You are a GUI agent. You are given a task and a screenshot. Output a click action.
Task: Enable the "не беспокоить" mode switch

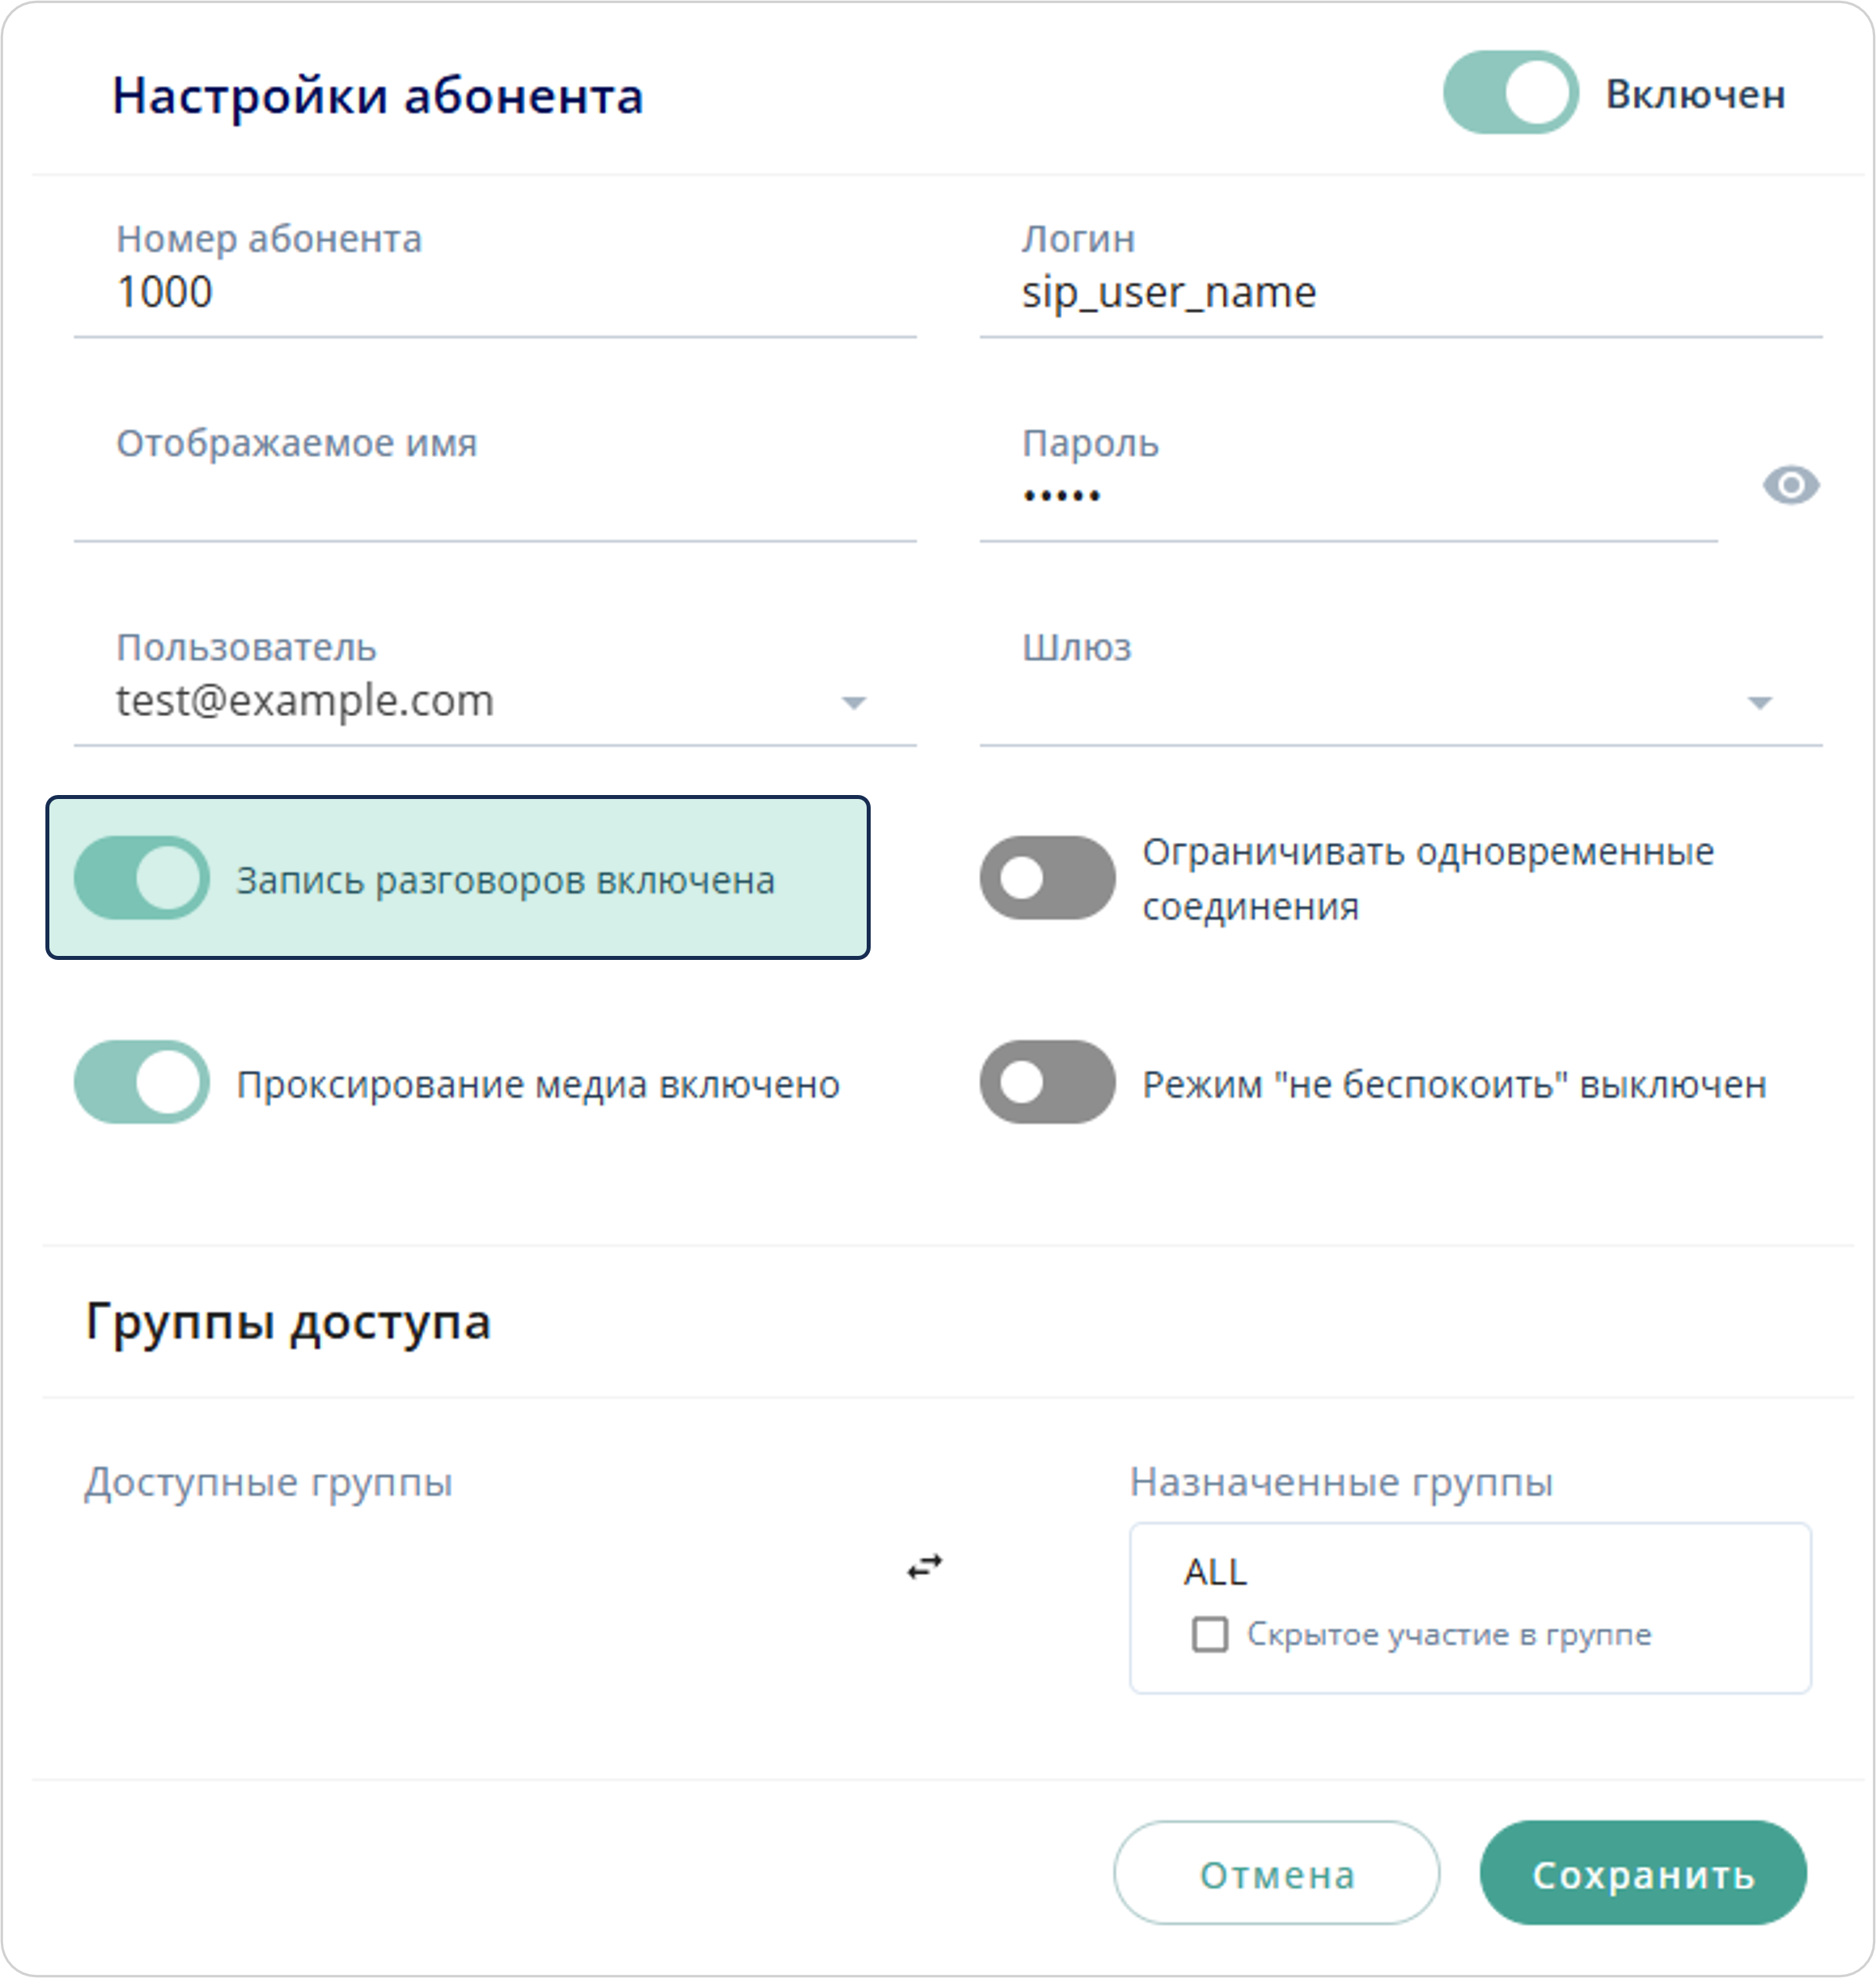click(1047, 1082)
